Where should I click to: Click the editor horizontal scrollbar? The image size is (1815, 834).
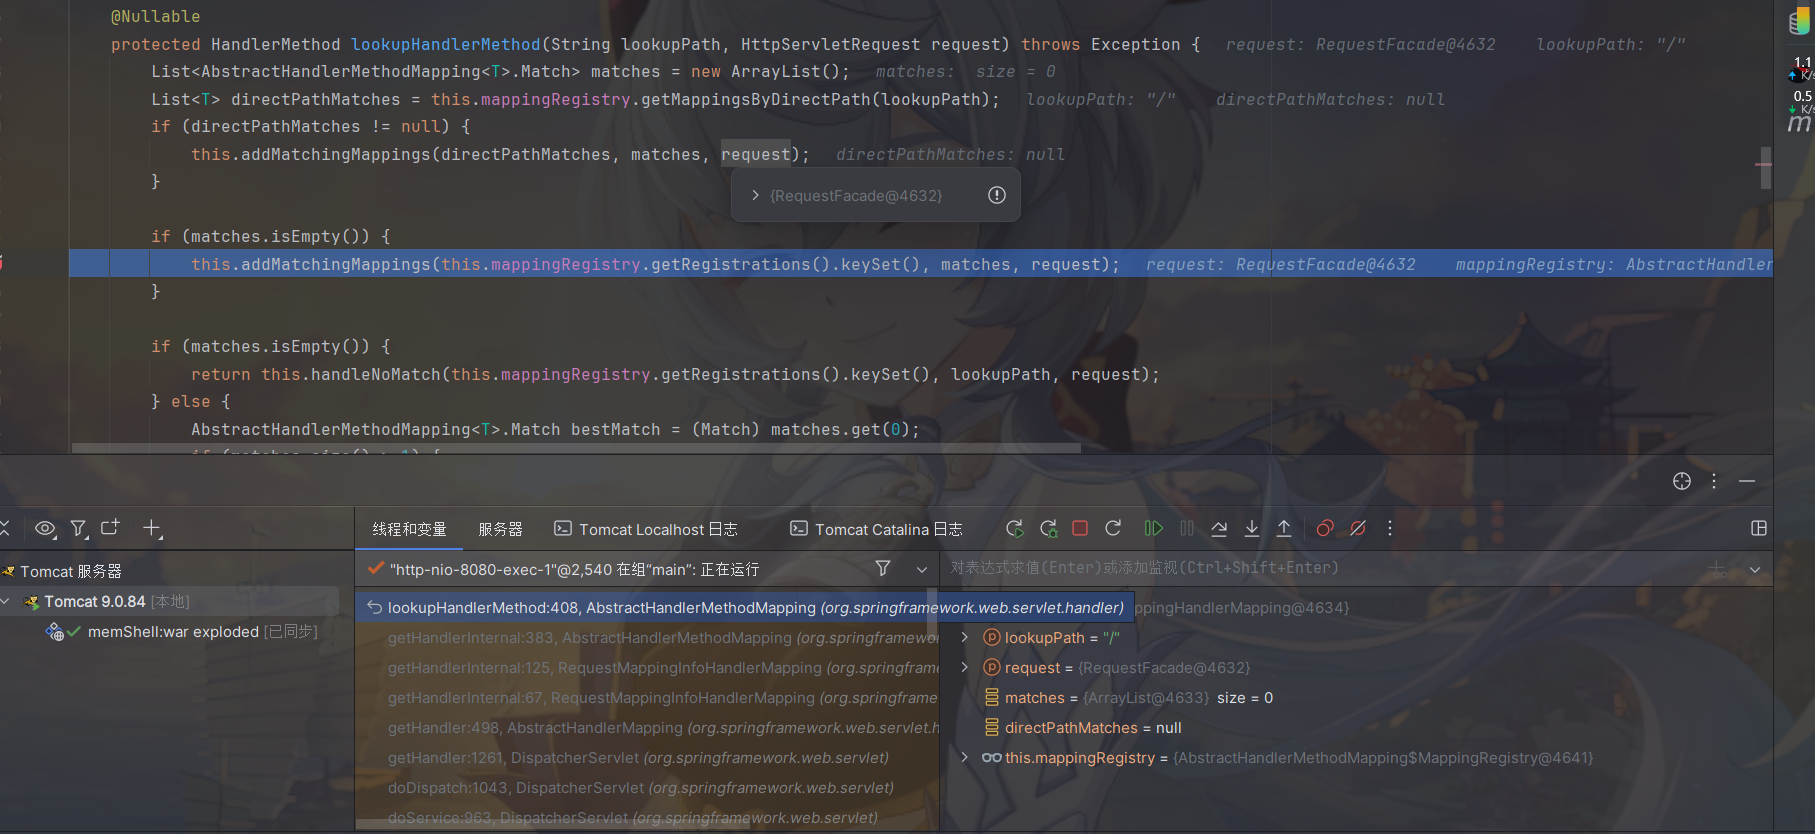pyautogui.click(x=576, y=448)
